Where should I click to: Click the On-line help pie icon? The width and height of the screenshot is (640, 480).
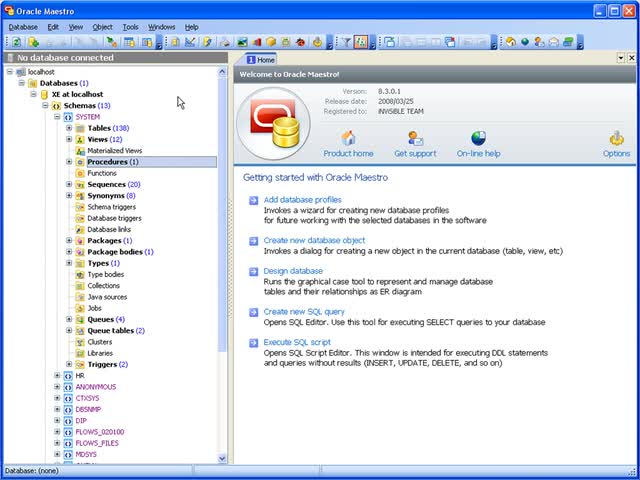(478, 138)
